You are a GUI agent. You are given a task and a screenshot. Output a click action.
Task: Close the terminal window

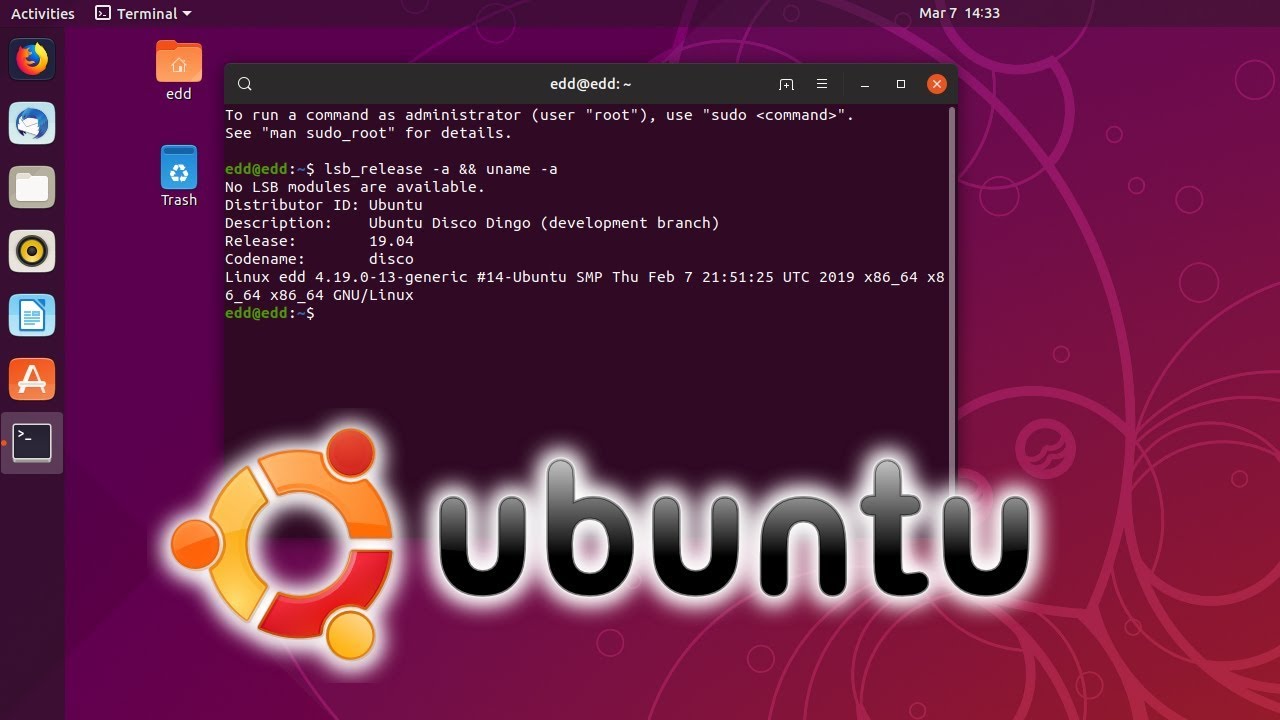(x=936, y=85)
